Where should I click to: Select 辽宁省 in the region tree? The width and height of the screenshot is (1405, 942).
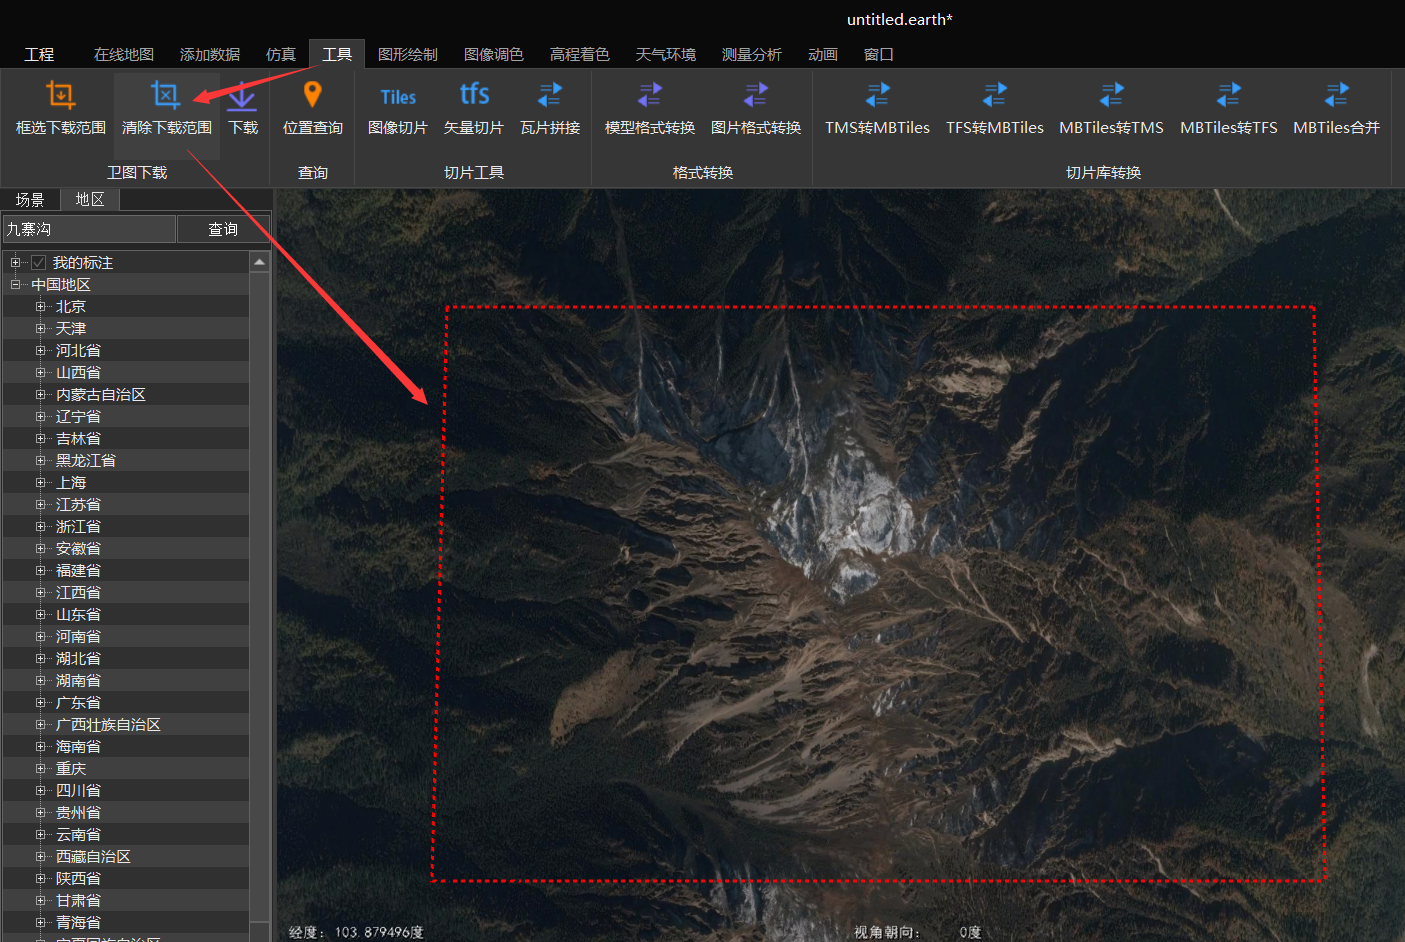pyautogui.click(x=78, y=417)
